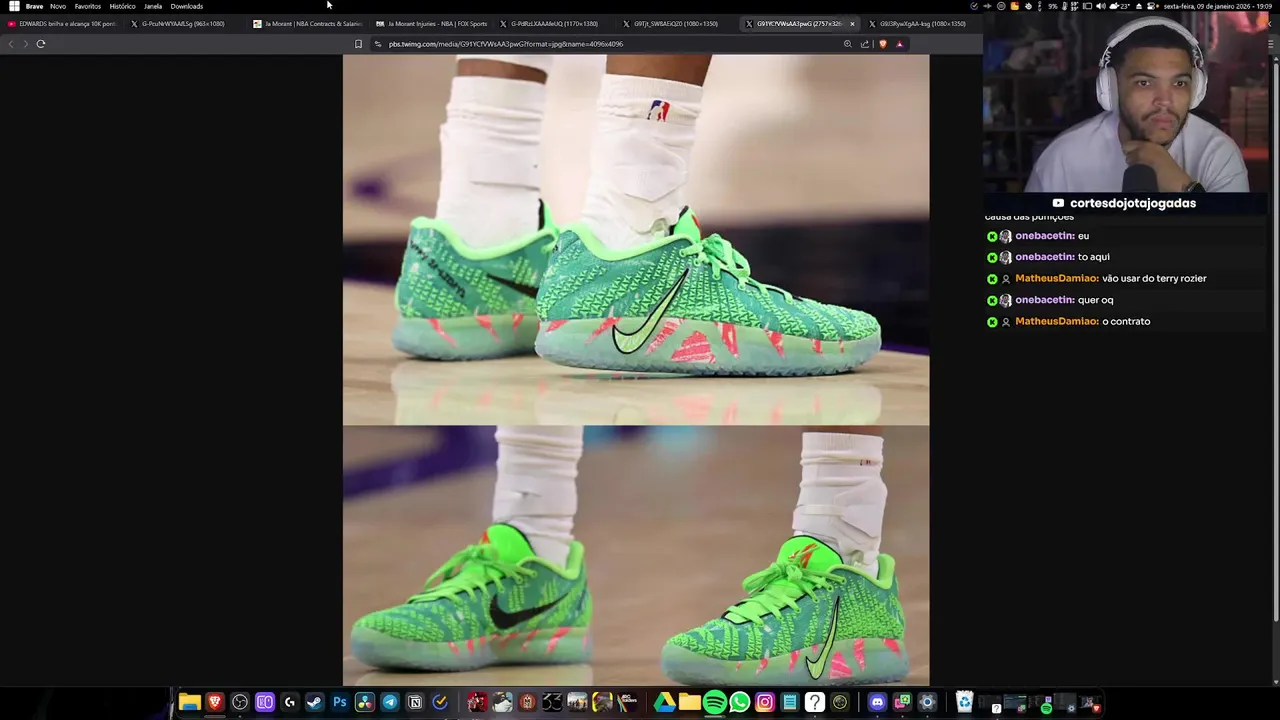1280x720 pixels.
Task: Click the Windows start logo in top bar
Action: click(13, 6)
